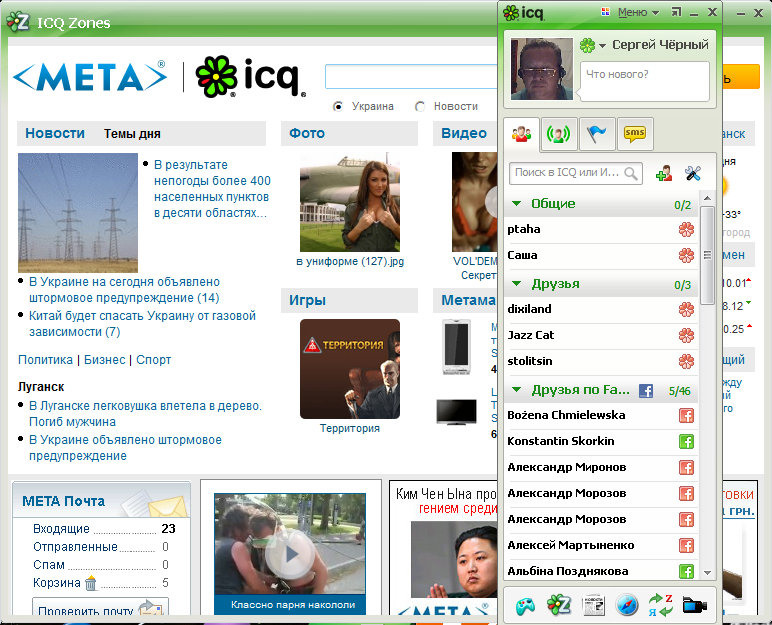Open the power lines news thumbnail
The image size is (772, 625).
pos(78,213)
